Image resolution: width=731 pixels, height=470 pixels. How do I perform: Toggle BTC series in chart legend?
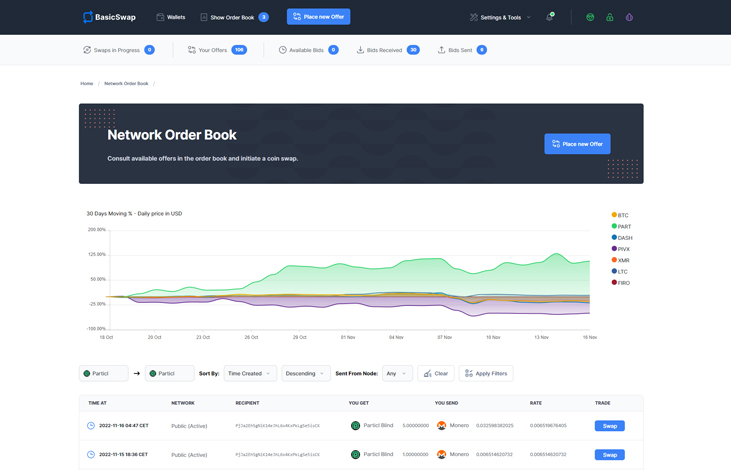click(620, 215)
